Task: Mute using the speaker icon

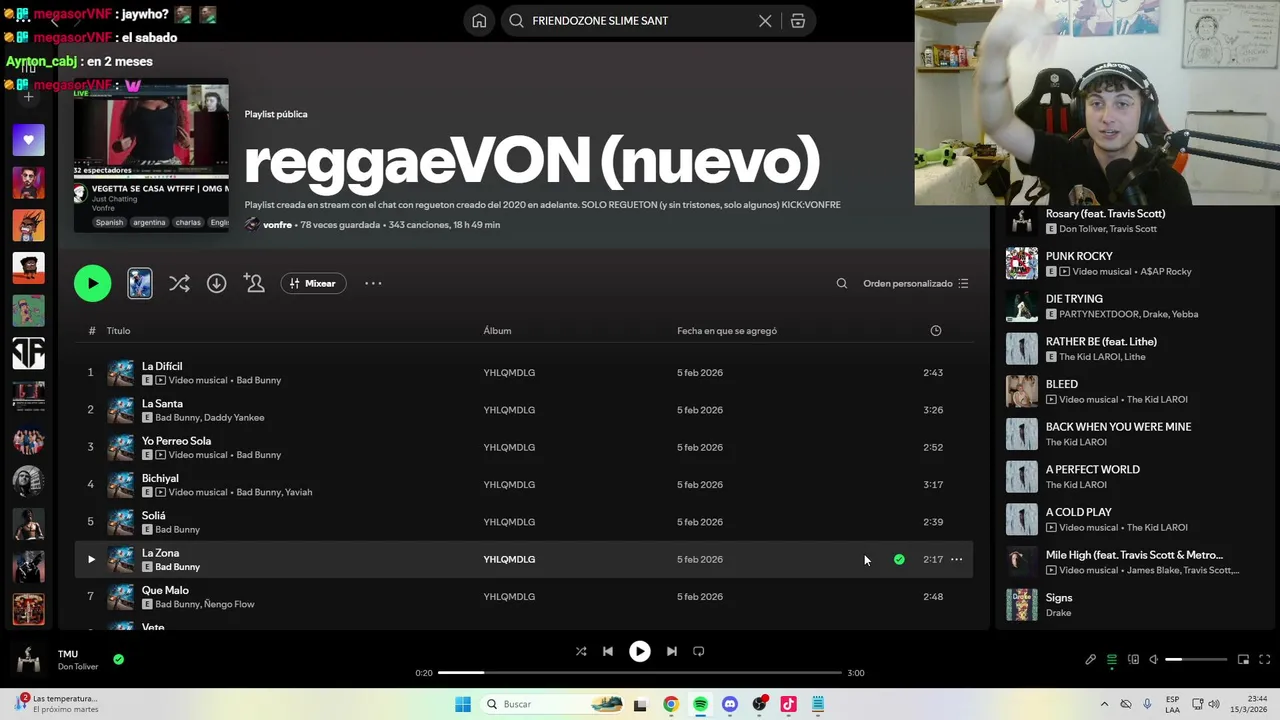Action: pyautogui.click(x=1154, y=660)
